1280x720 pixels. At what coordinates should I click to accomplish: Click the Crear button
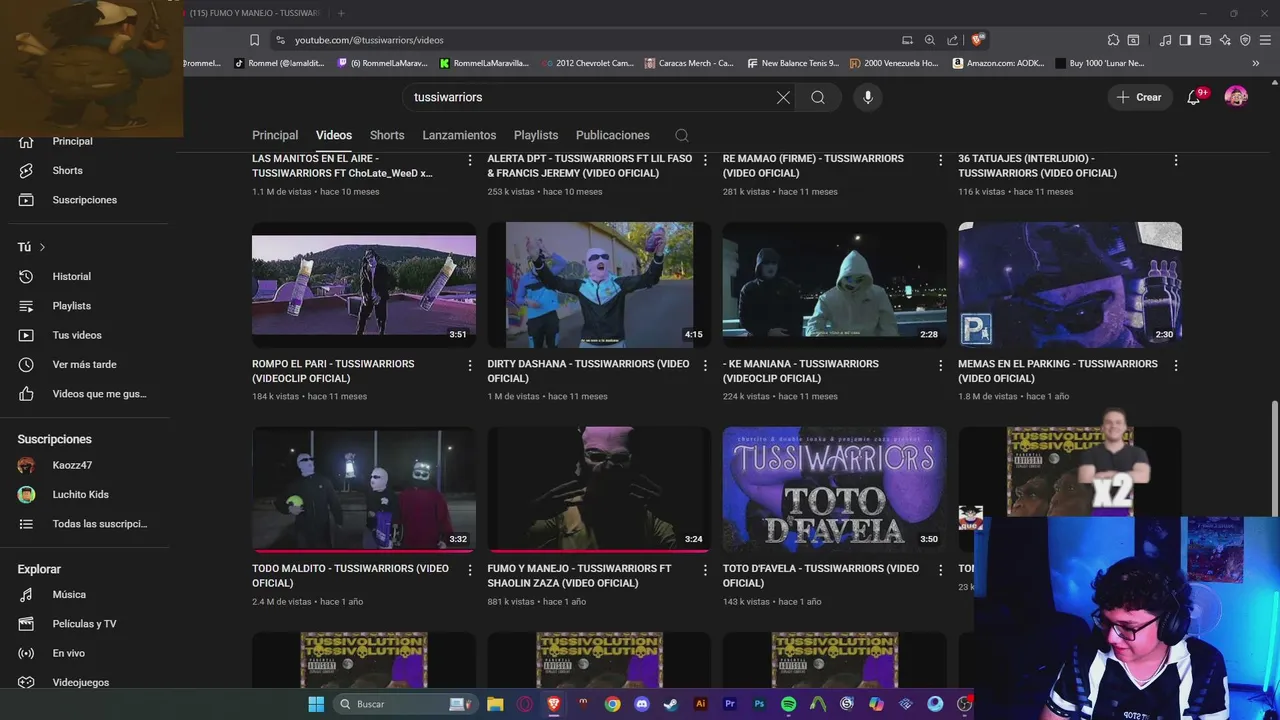click(1139, 97)
